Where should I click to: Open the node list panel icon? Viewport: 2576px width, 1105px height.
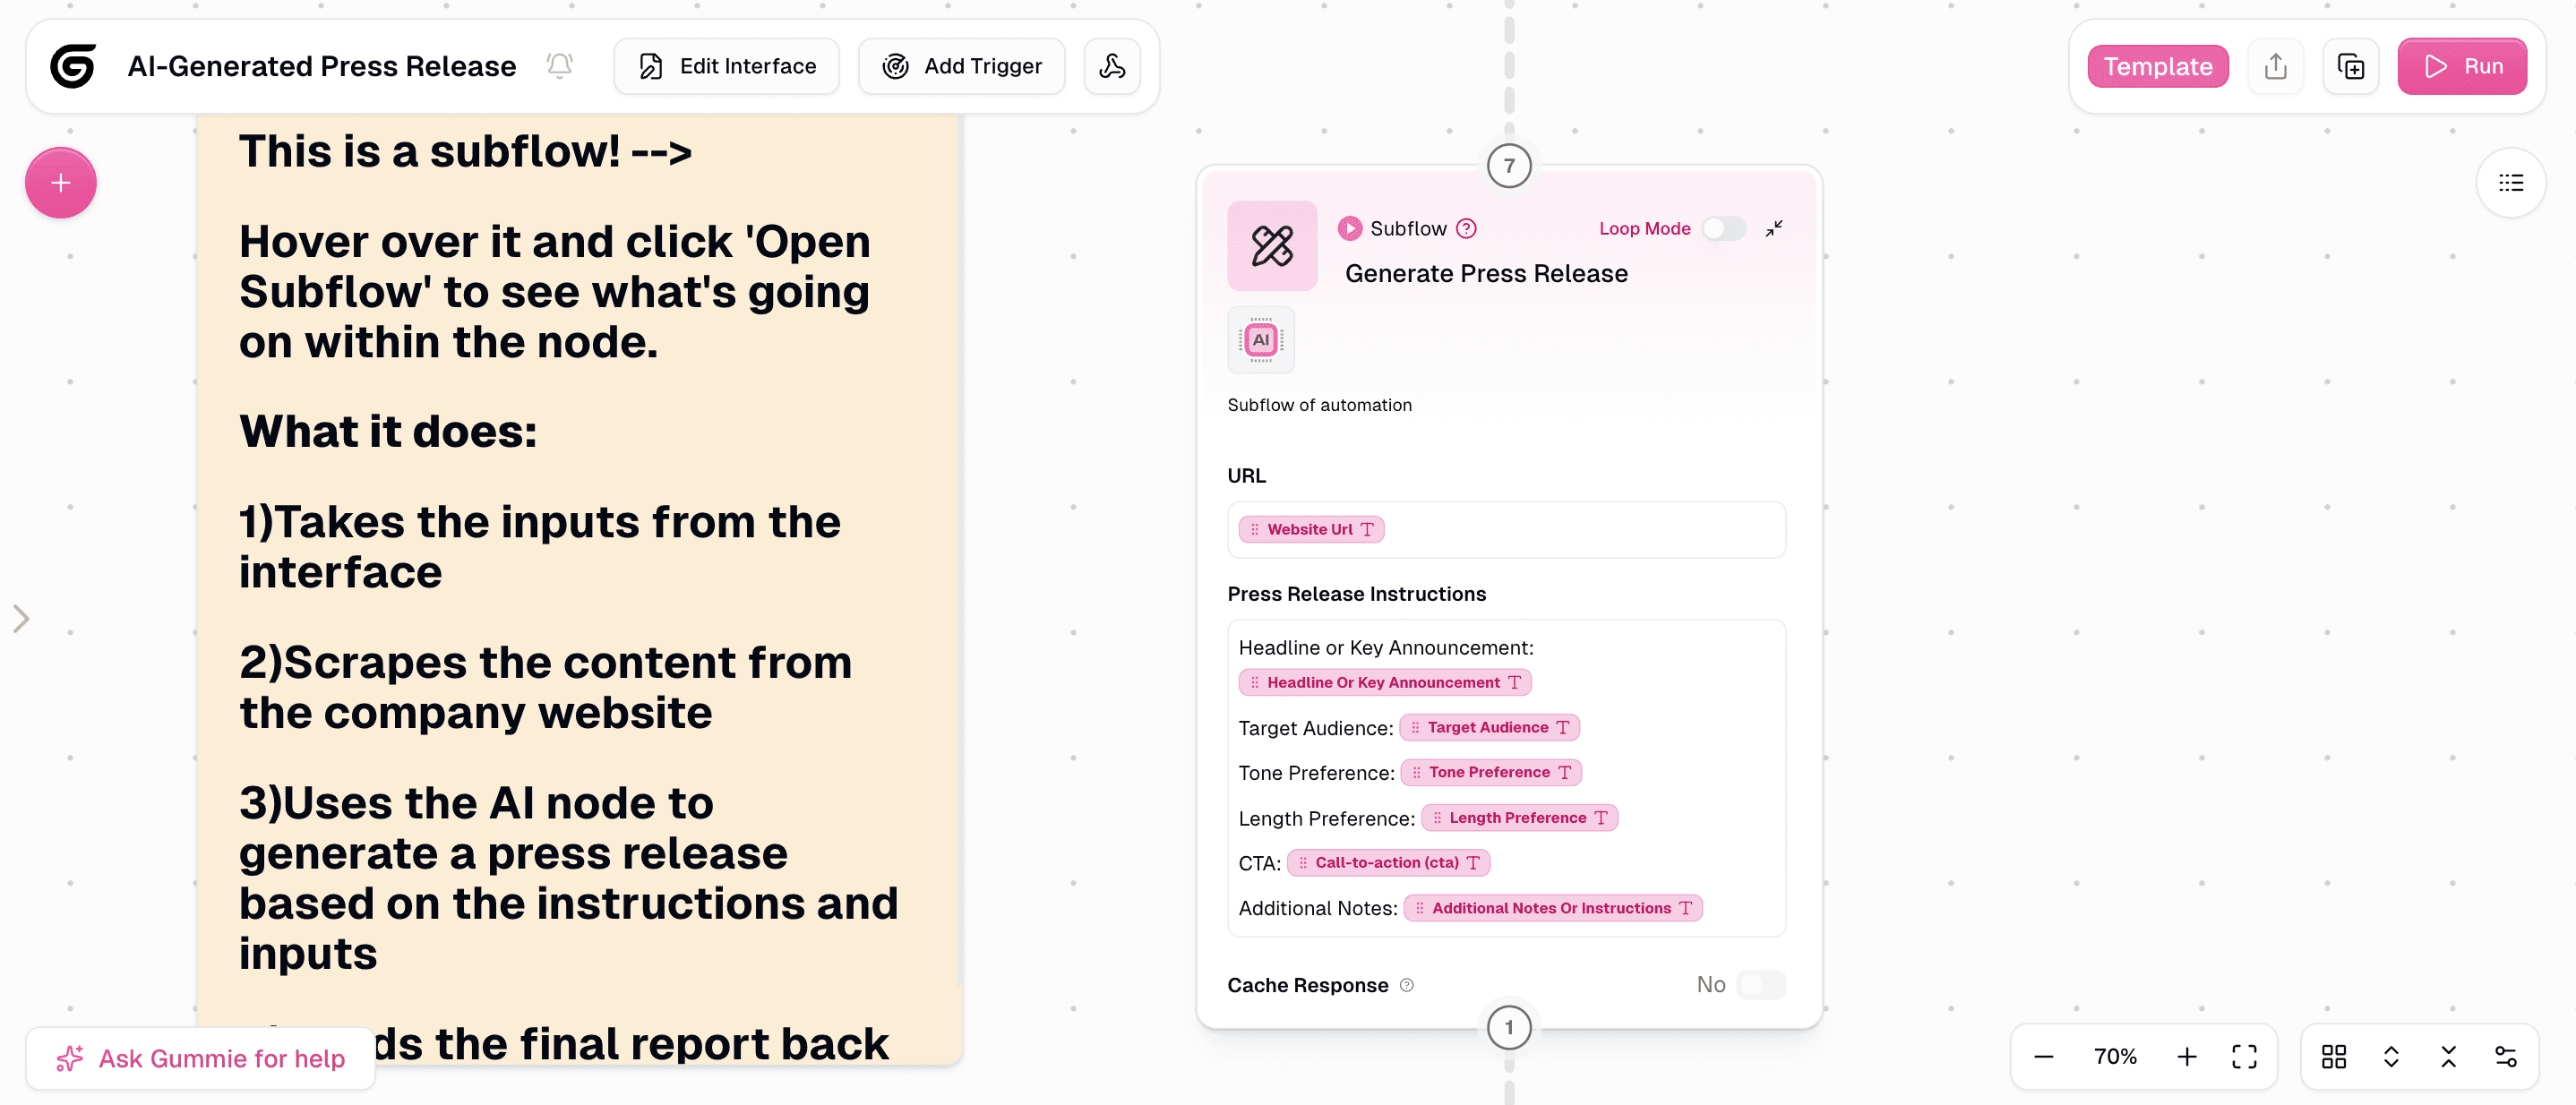coord(2511,183)
